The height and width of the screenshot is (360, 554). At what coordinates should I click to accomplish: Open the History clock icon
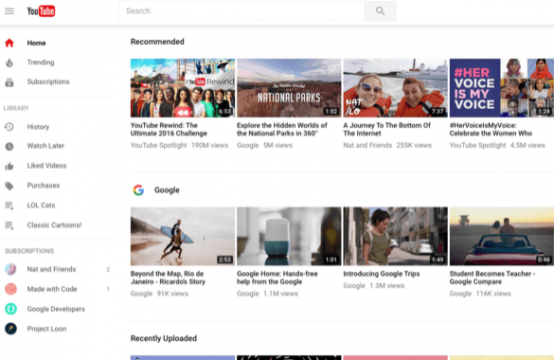(10, 127)
